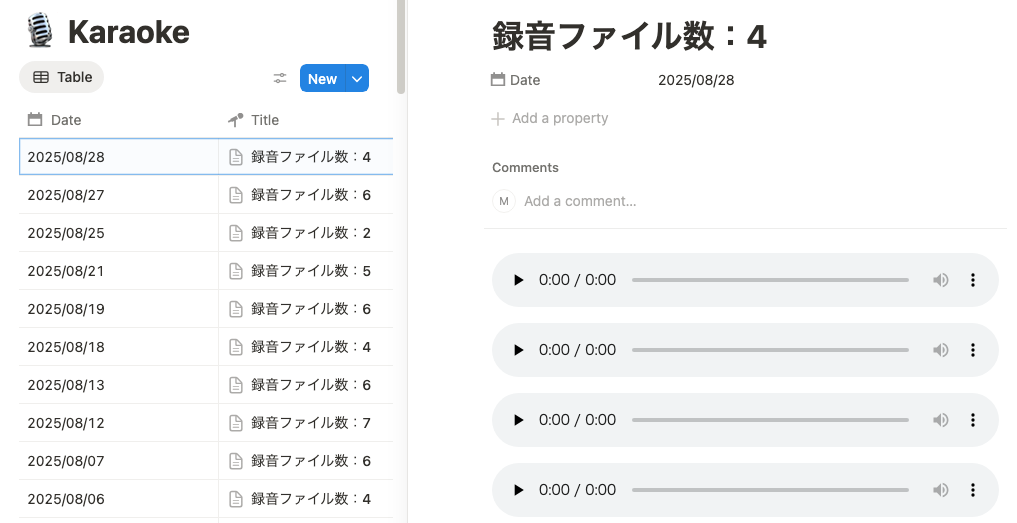Seek on the first audio progress bar

pos(771,280)
